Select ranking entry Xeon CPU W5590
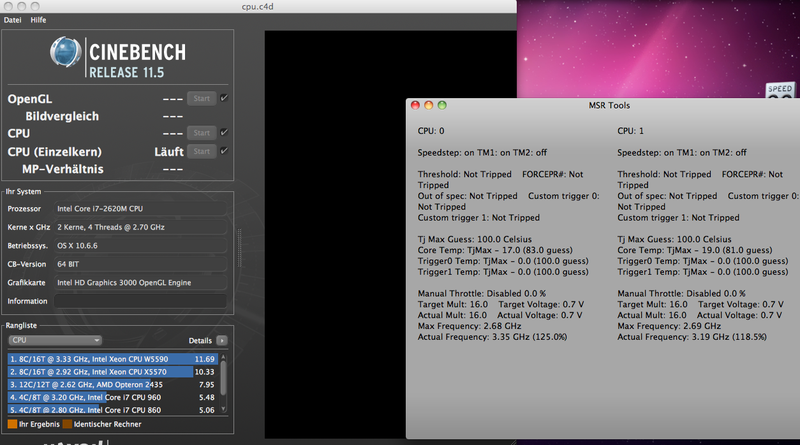 tap(112, 359)
